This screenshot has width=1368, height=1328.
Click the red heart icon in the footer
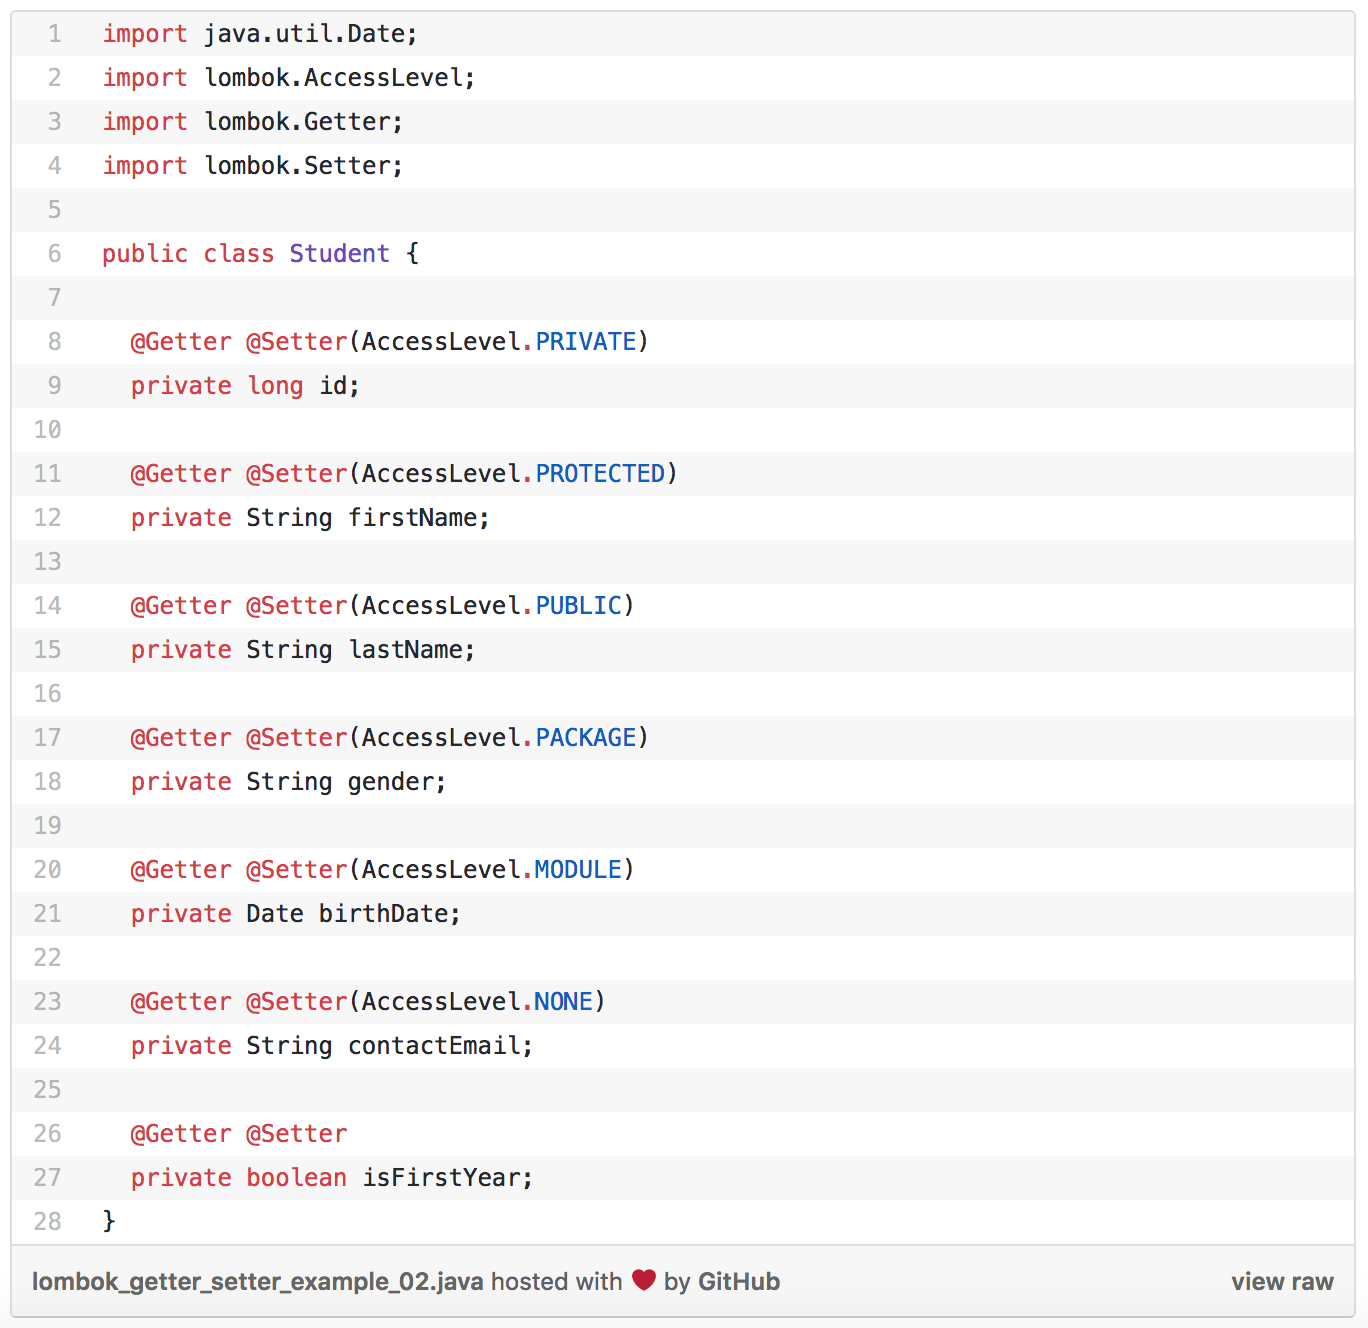[644, 1281]
